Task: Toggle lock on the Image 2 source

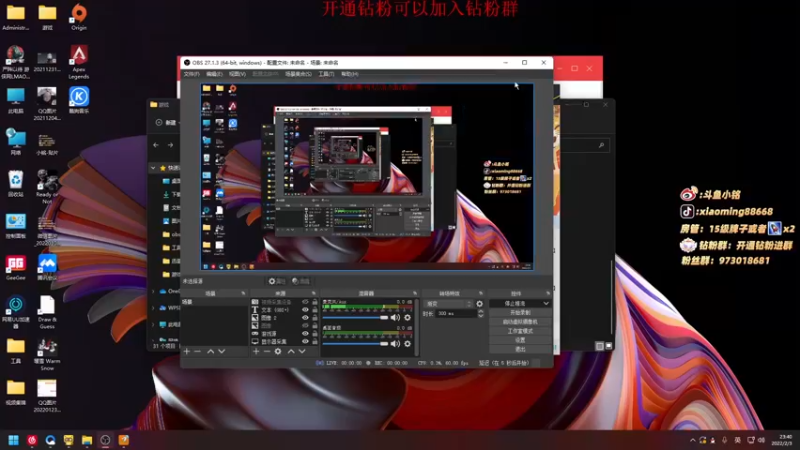Action: [315, 317]
